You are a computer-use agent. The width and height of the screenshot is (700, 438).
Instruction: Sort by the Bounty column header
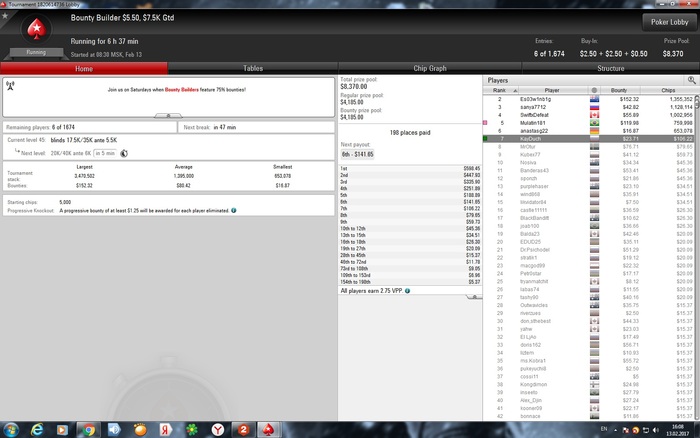click(619, 90)
